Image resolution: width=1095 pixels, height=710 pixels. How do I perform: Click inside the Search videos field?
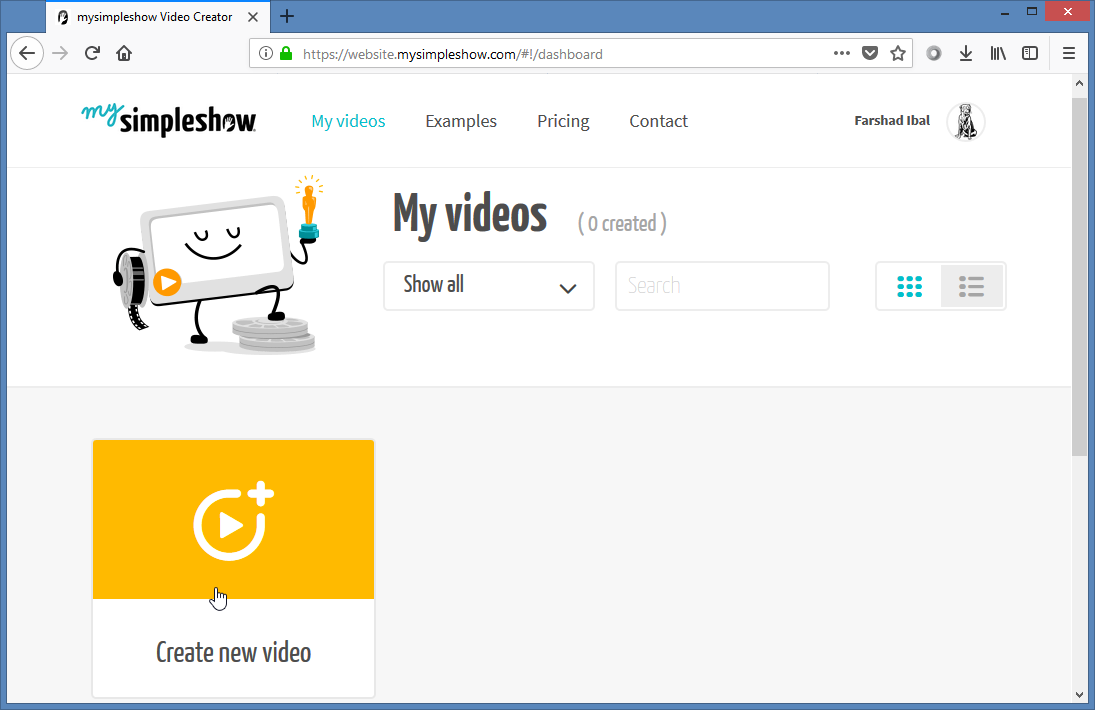722,286
